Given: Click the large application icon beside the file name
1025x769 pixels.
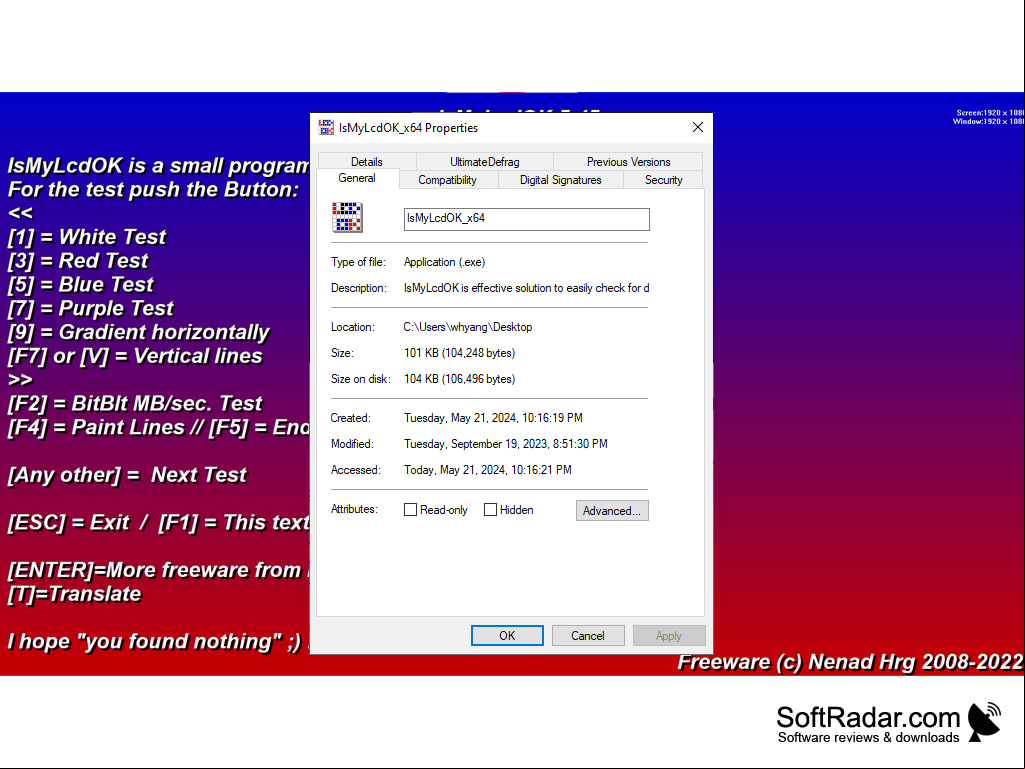Looking at the screenshot, I should (x=347, y=217).
